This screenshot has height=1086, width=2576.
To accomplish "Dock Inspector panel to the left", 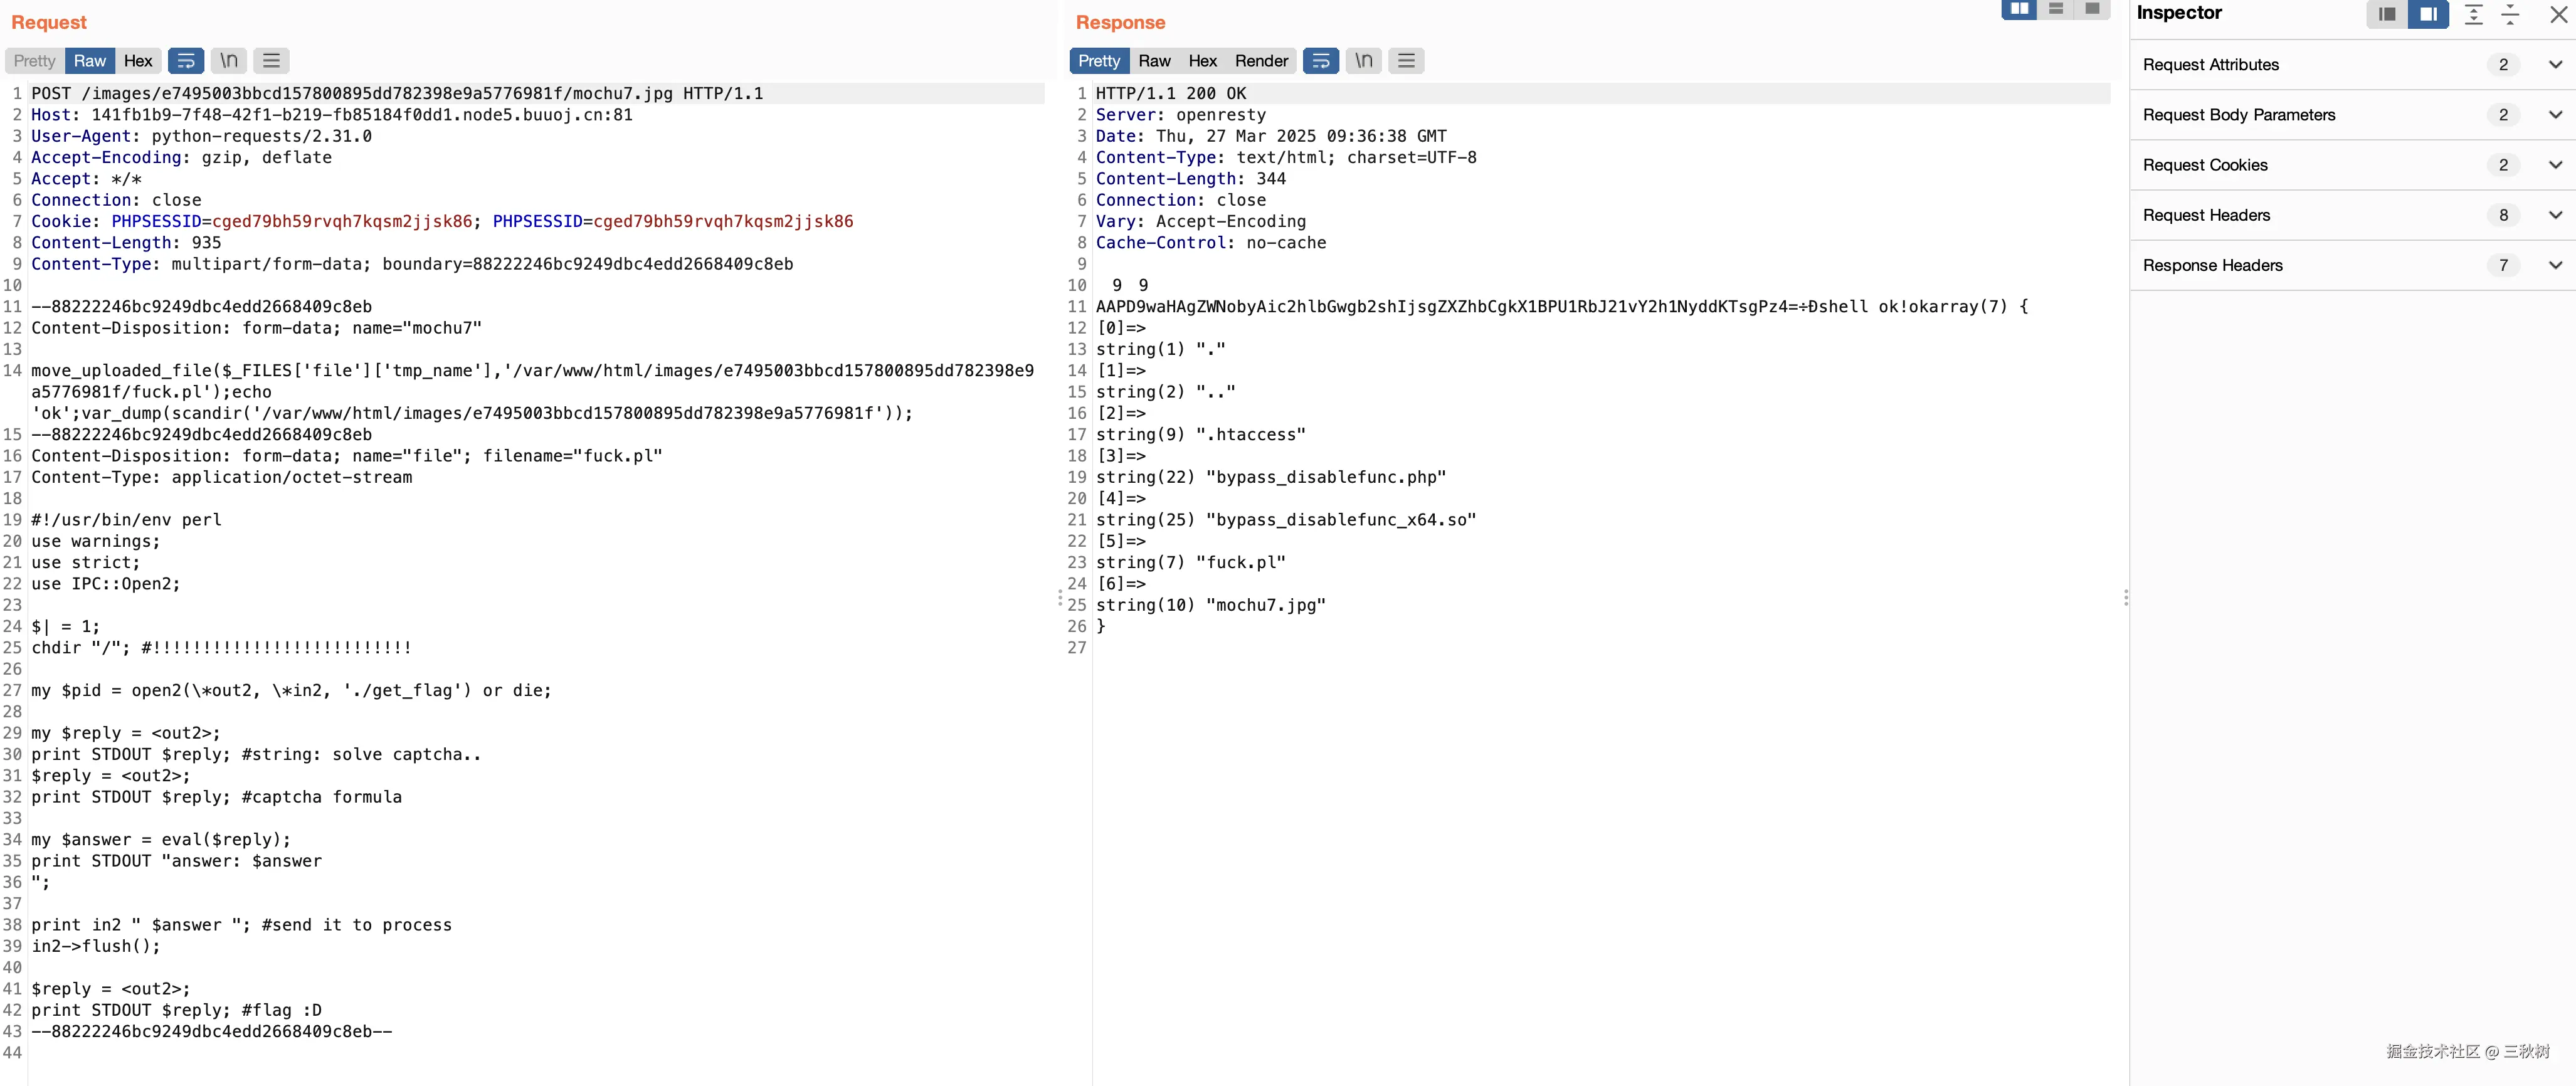I will tap(2387, 14).
